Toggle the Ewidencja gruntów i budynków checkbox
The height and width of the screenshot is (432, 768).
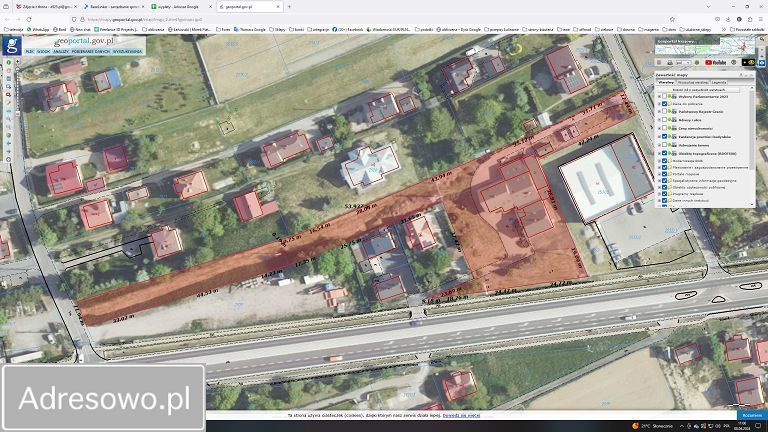[x=666, y=136]
